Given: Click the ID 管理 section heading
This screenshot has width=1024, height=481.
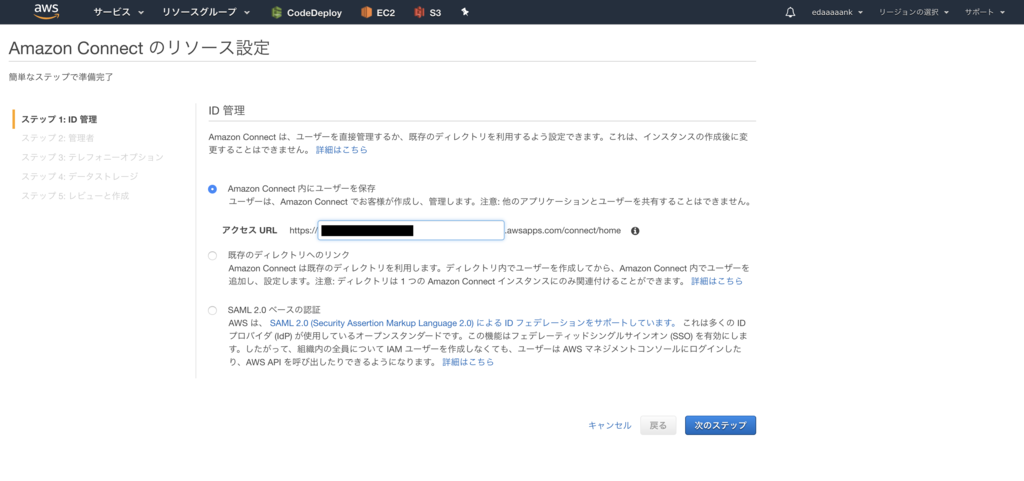Looking at the screenshot, I should pos(226,111).
